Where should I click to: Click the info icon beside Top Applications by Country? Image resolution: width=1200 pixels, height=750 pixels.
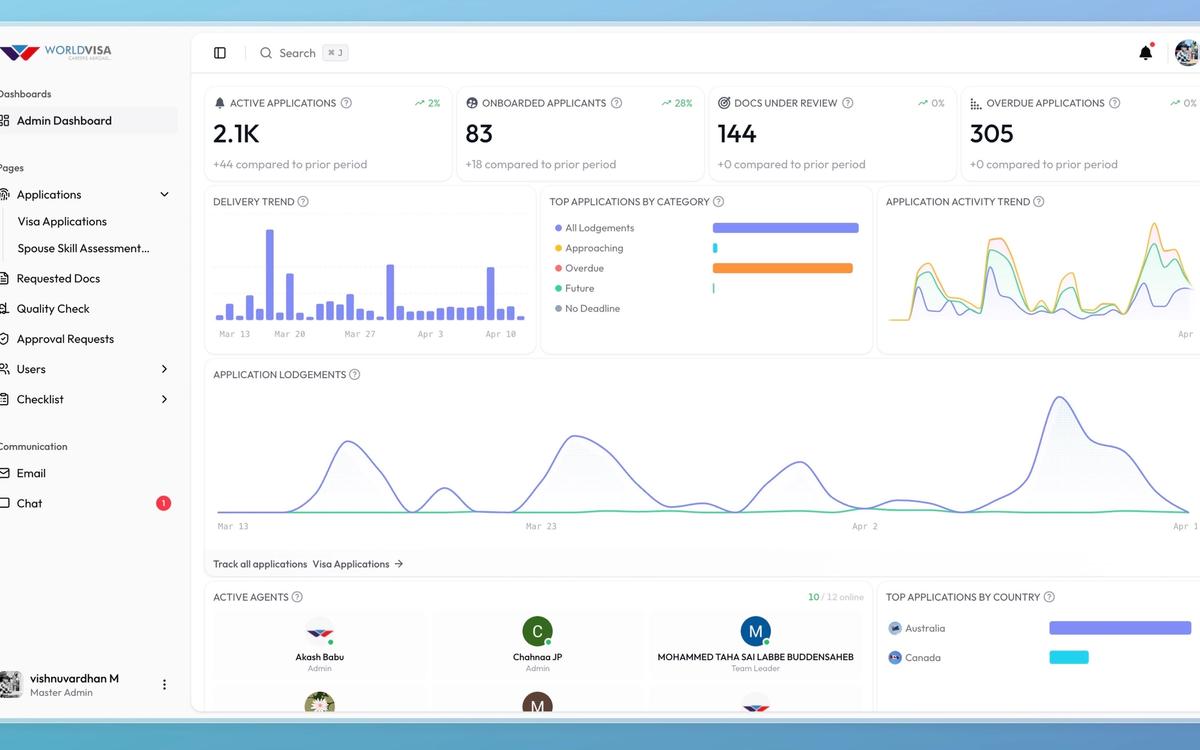[1048, 596]
